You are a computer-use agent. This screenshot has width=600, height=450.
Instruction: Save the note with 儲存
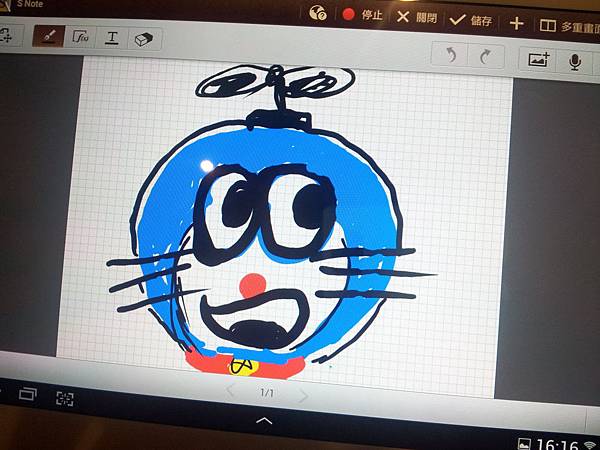pyautogui.click(x=471, y=20)
